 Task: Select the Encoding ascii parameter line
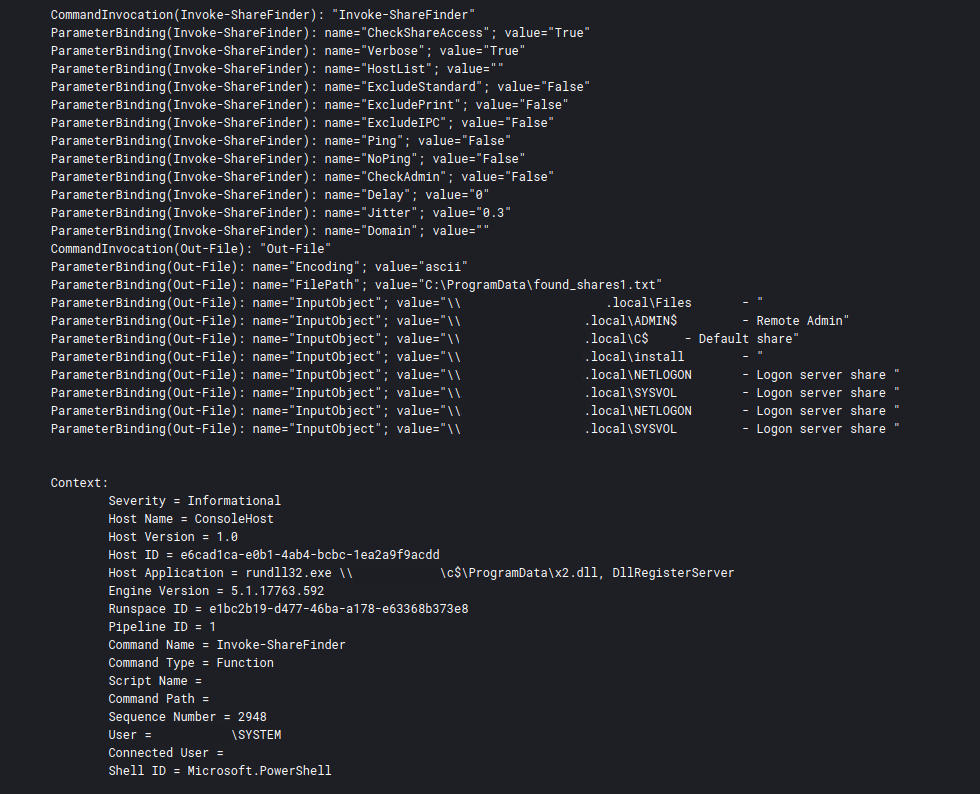259,267
